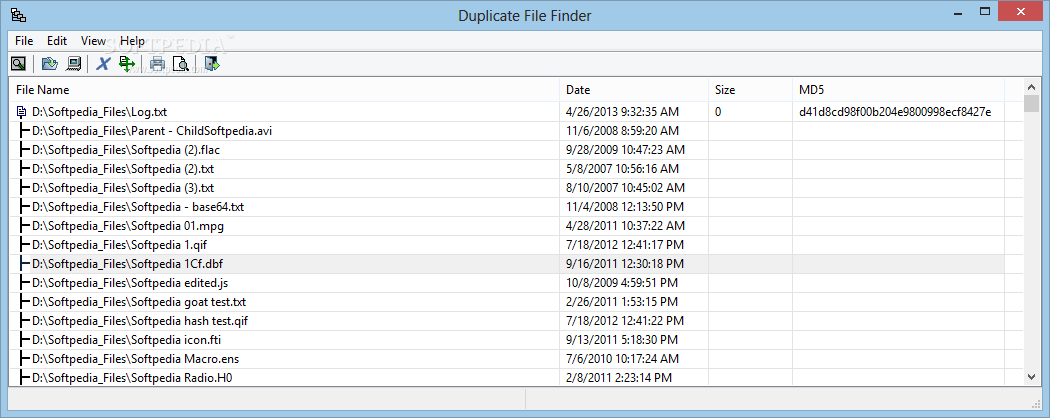
Task: Select the Softpedia goat test.txt row
Action: pos(516,302)
